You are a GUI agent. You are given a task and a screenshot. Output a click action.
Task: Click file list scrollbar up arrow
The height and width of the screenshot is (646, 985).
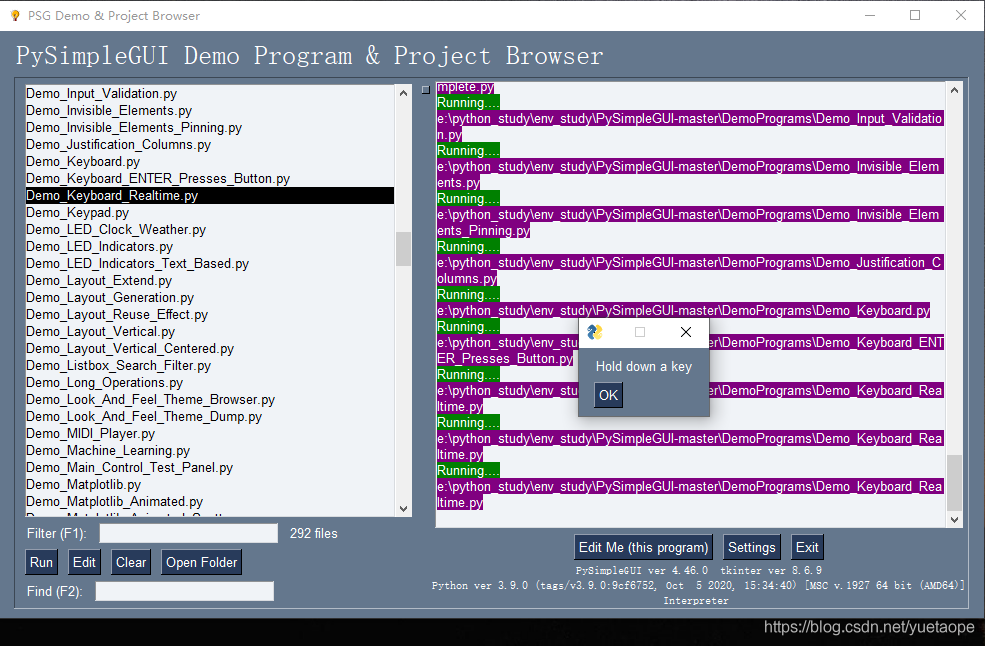click(403, 93)
